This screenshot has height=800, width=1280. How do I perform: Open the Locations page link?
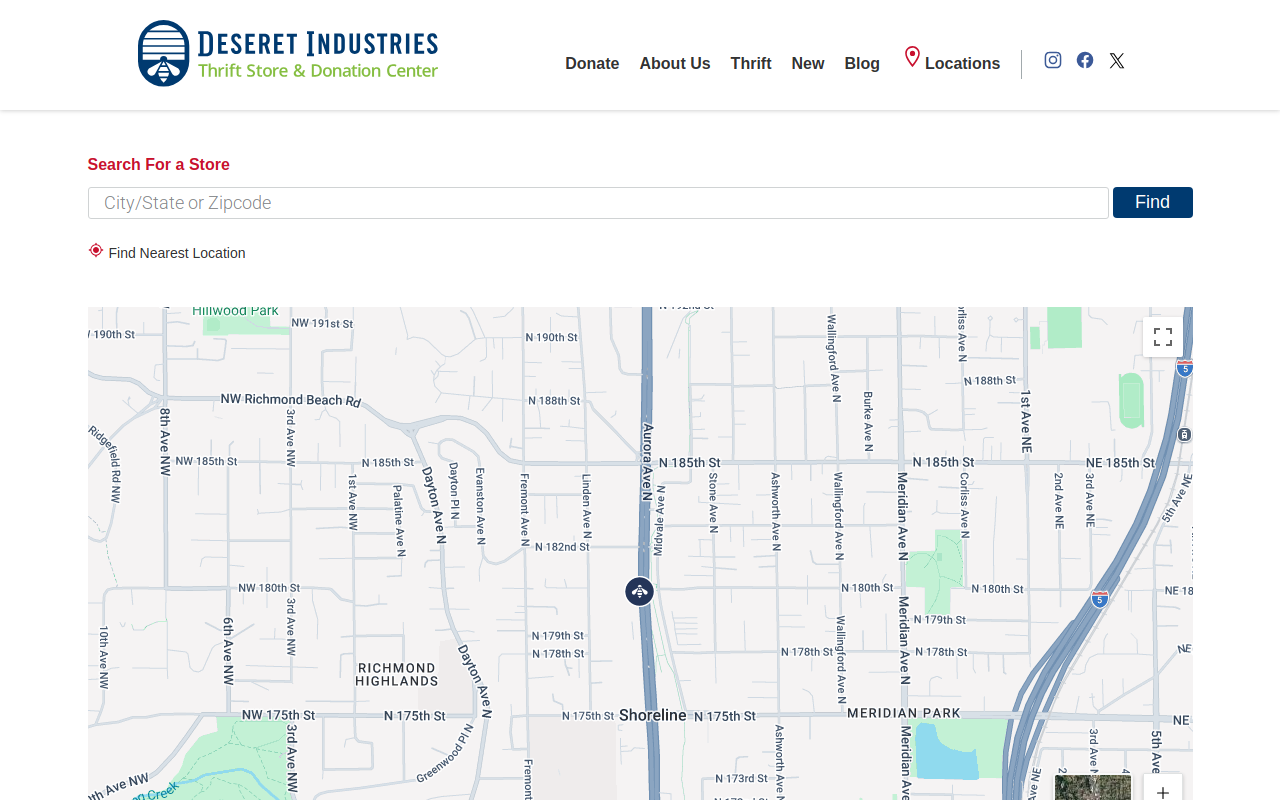[962, 64]
